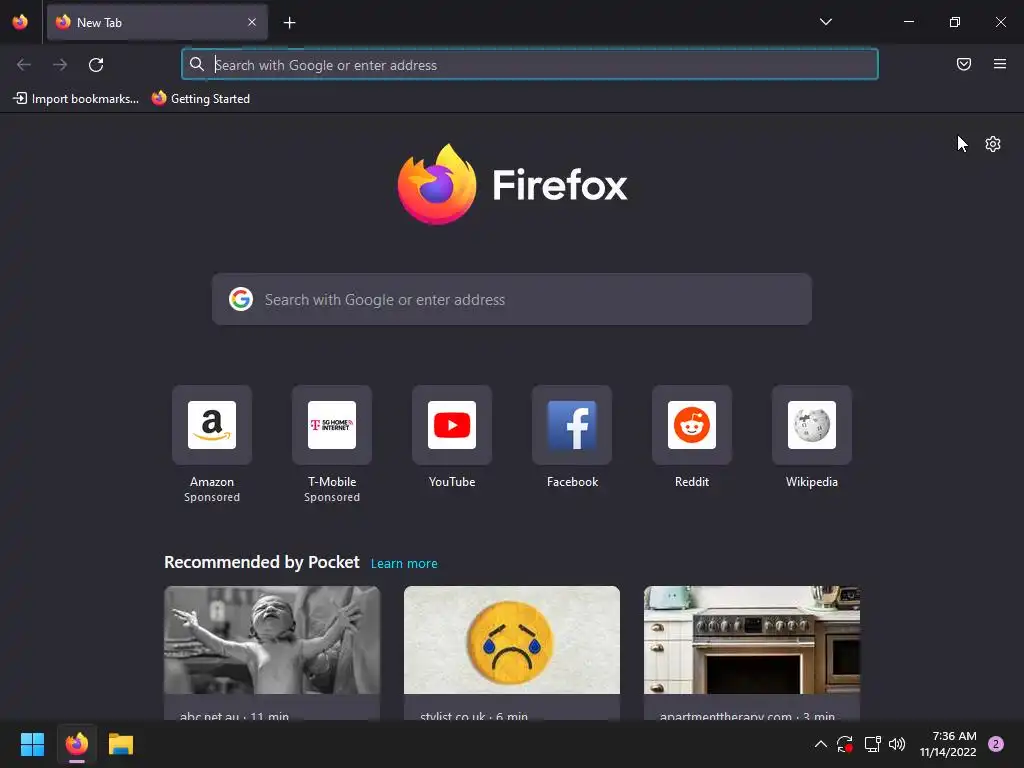Click the Firefox taskbar icon

(x=77, y=744)
